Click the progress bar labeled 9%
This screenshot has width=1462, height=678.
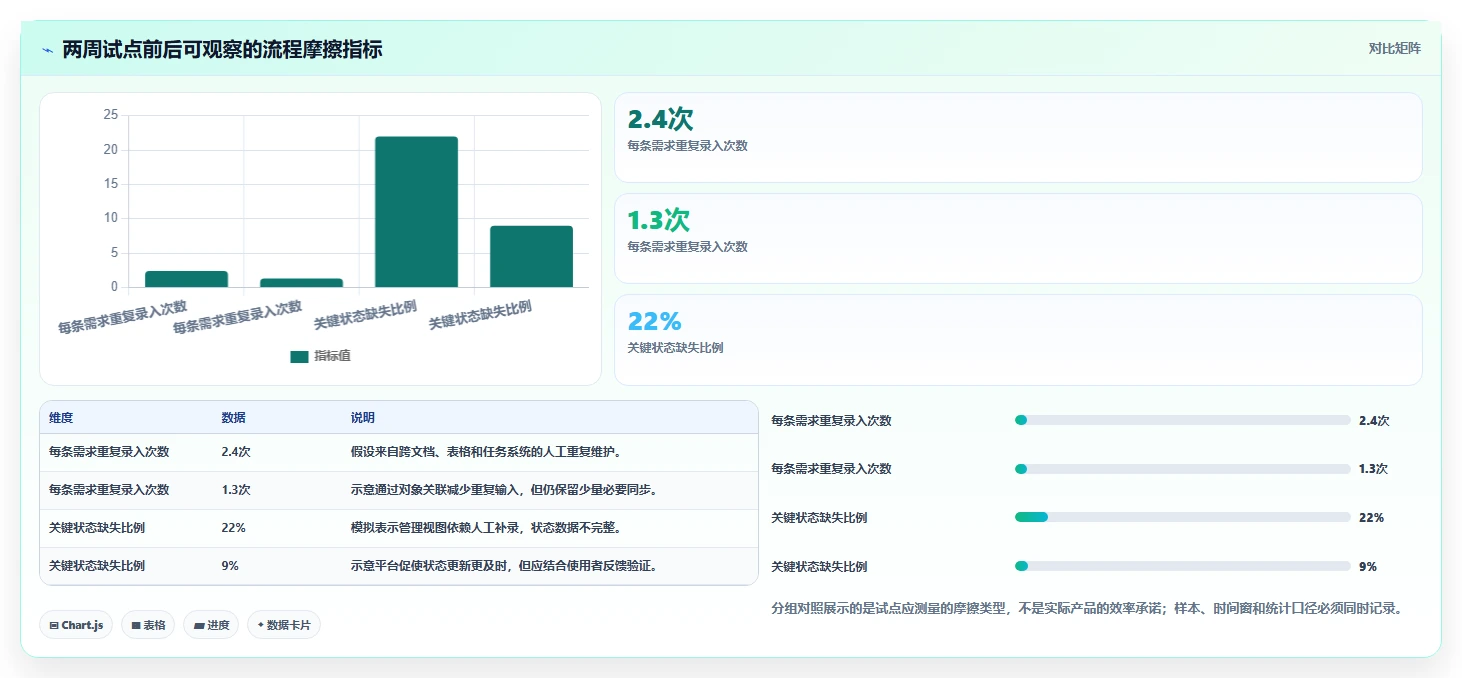click(x=1183, y=566)
